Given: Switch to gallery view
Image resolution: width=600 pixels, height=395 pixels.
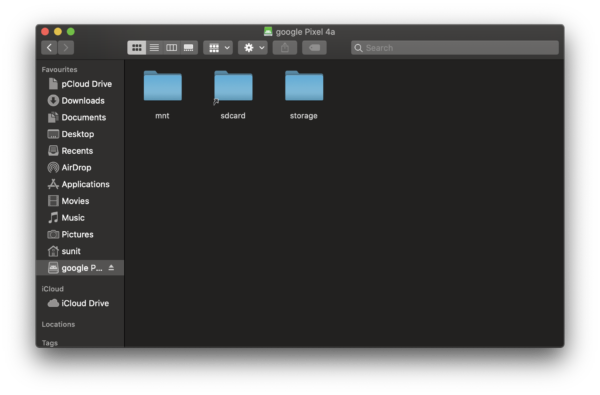Looking at the screenshot, I should [189, 47].
